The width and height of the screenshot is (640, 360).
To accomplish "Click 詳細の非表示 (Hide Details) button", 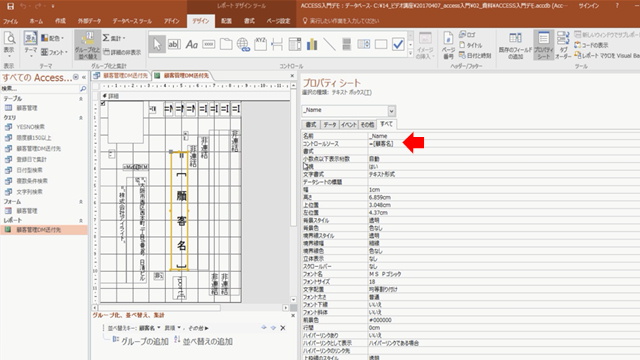I will [122, 52].
